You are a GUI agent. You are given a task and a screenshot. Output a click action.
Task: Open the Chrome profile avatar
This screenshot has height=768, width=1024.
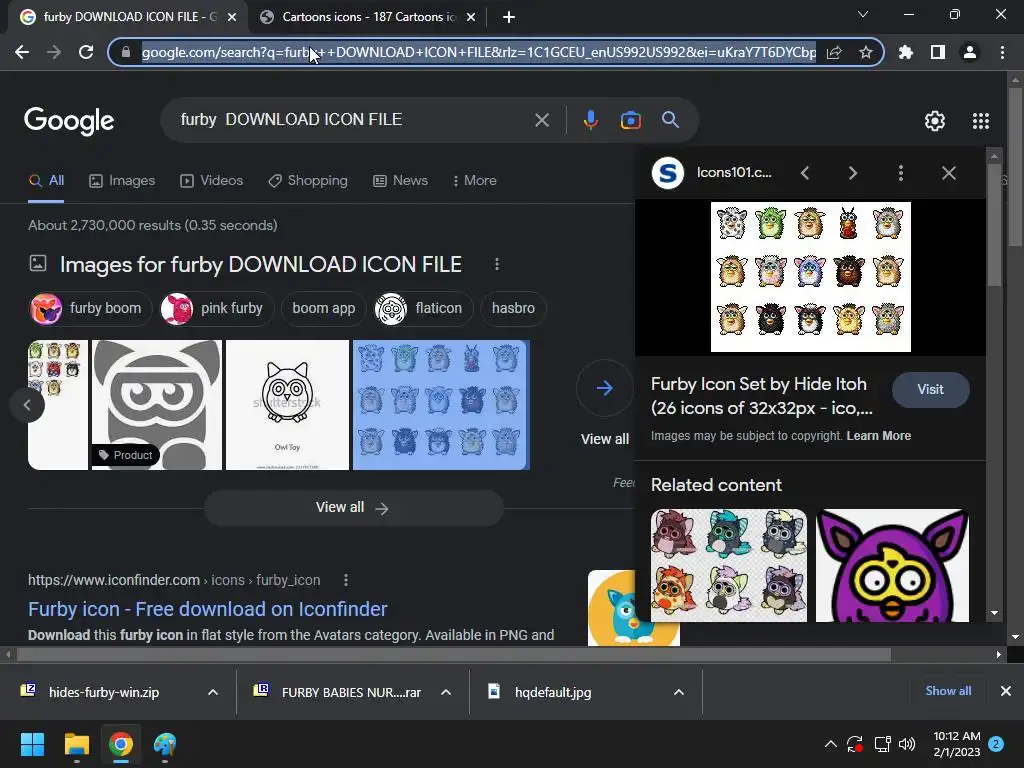(x=970, y=52)
